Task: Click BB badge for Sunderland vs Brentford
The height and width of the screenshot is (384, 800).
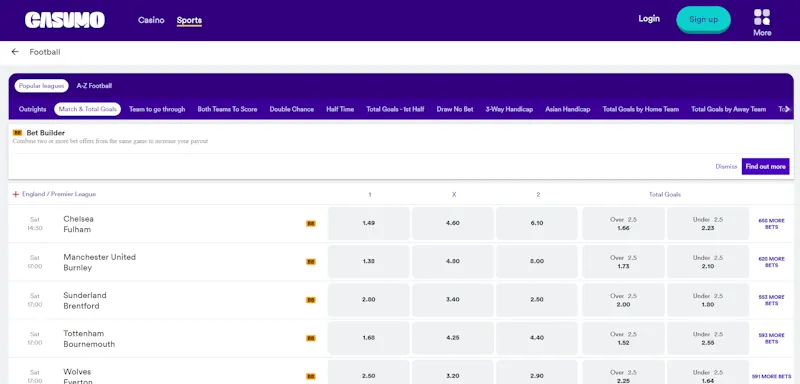Action: pos(311,300)
